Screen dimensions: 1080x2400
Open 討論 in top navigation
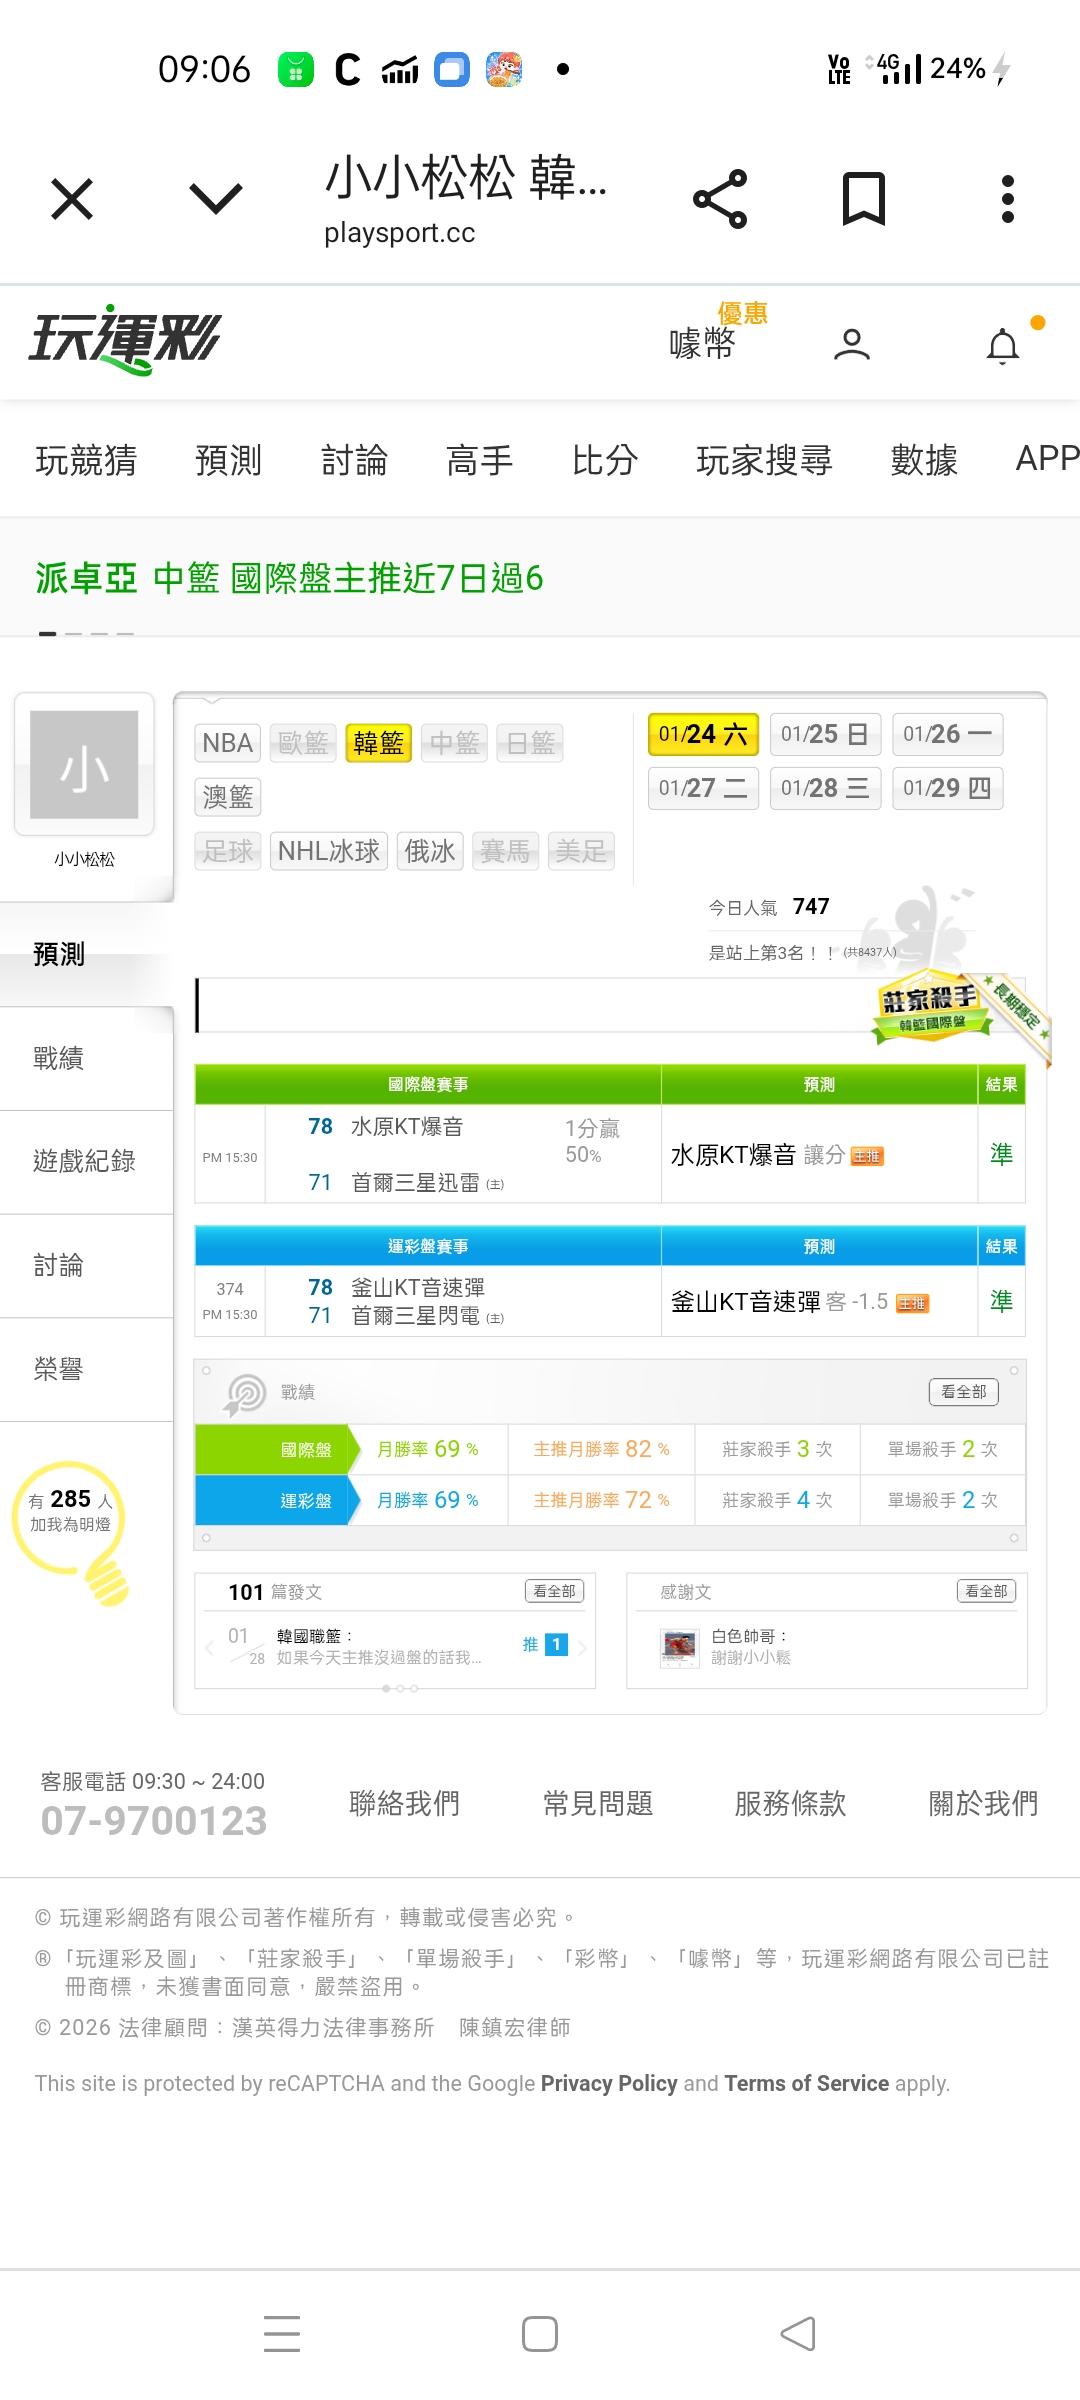(354, 460)
